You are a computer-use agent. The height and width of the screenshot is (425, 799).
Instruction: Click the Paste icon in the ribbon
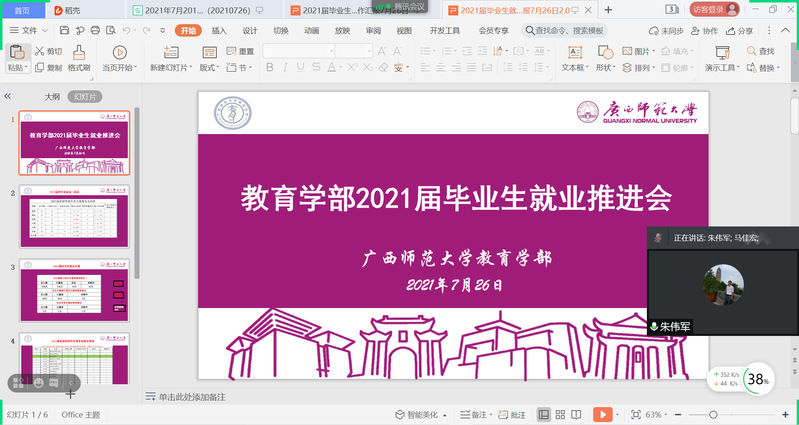(x=16, y=52)
